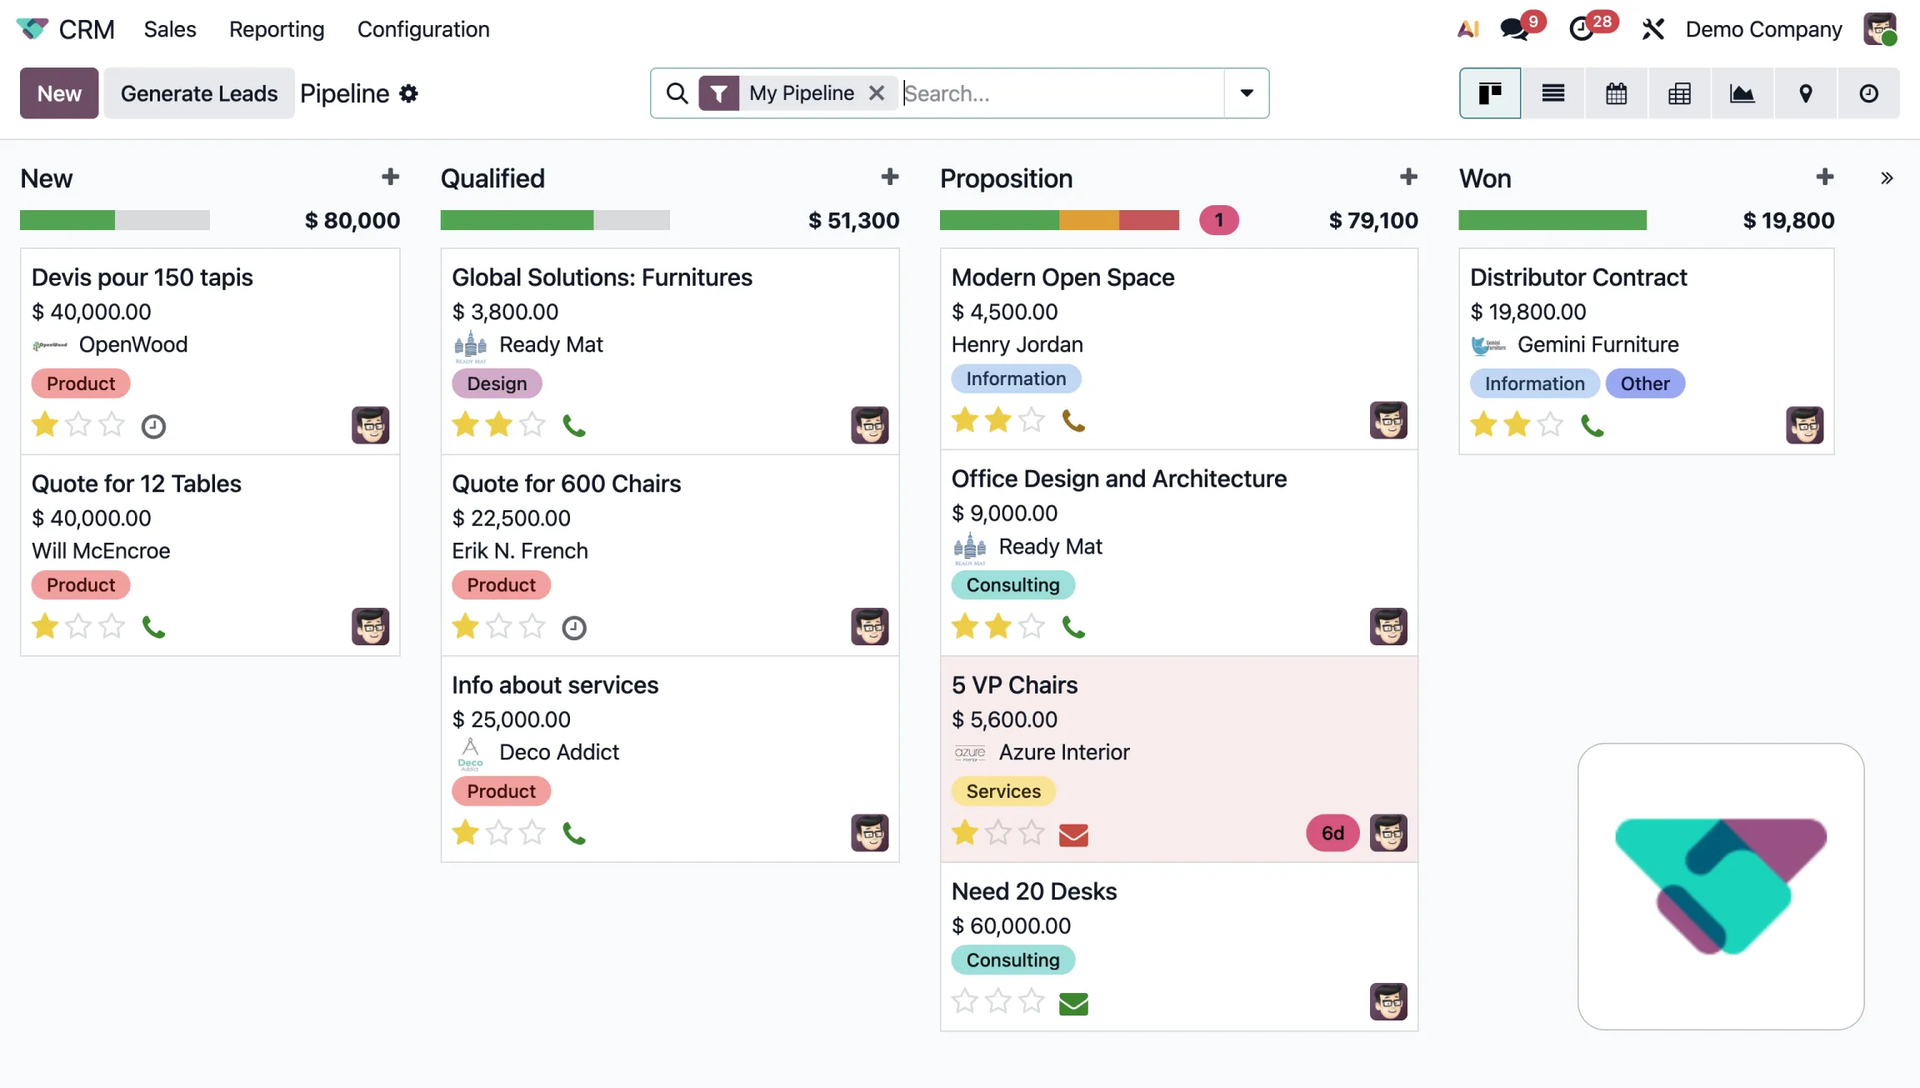The height and width of the screenshot is (1088, 1920).
Task: Set second star on Quote for 12 Tables
Action: (78, 627)
